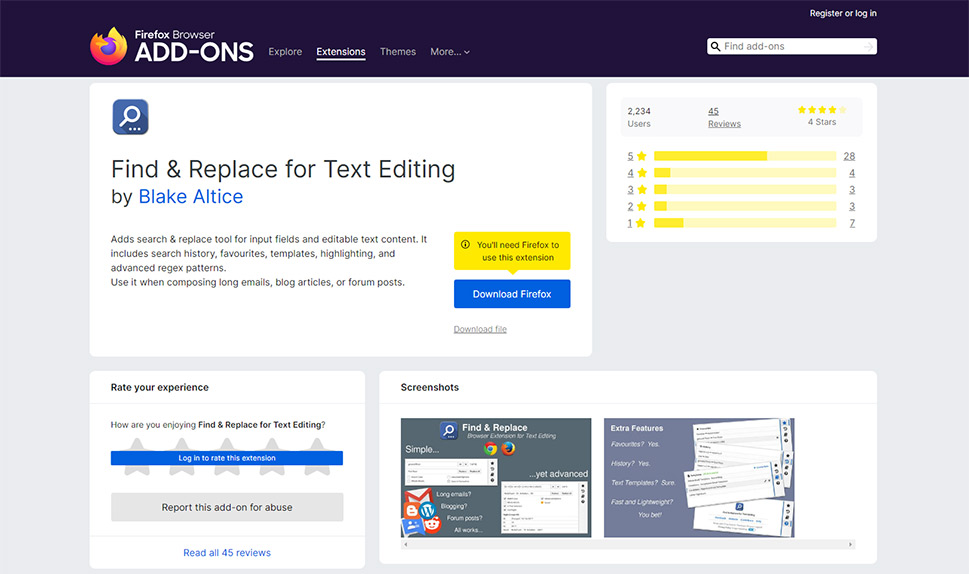Click the info icon in Firefox notice
Screen dimensions: 969x574
coord(465,245)
